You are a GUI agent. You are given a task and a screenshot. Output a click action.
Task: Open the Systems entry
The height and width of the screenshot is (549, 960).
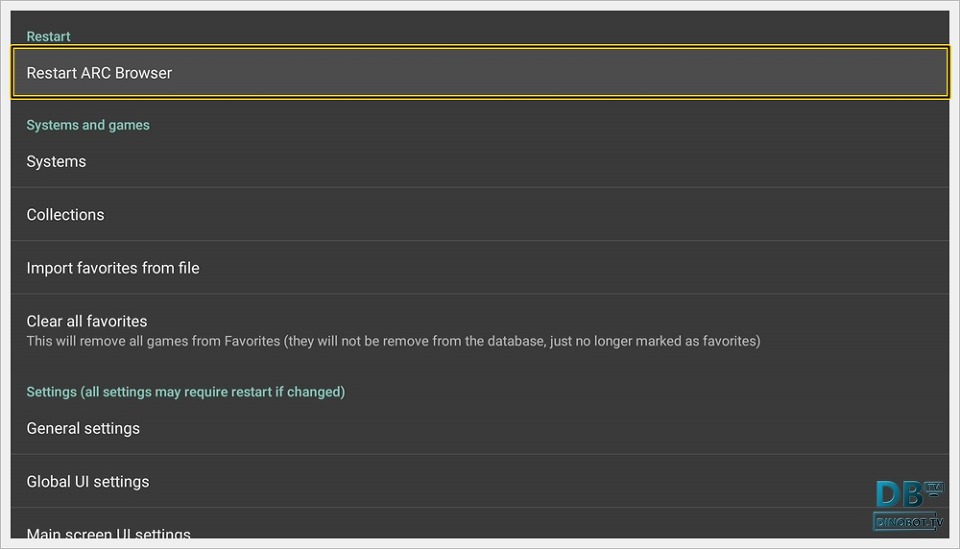point(480,162)
